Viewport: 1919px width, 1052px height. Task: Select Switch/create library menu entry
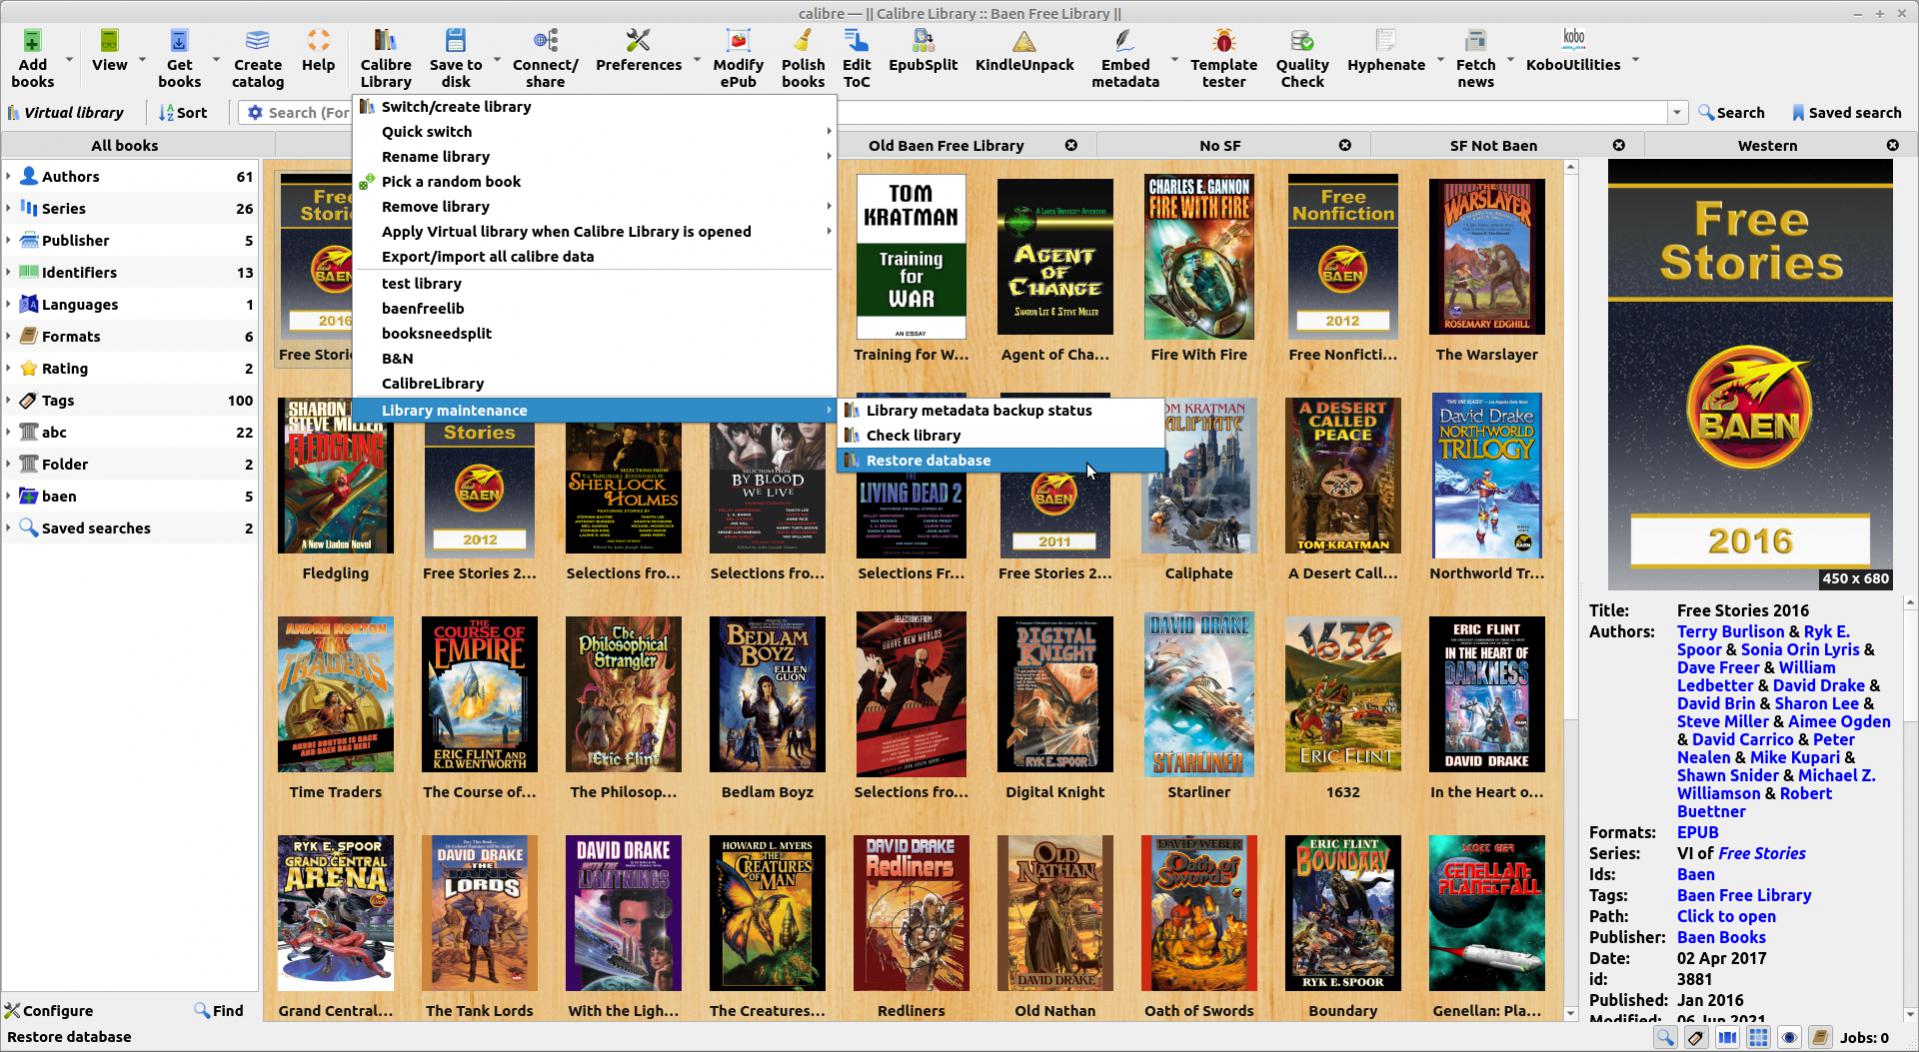click(594, 106)
